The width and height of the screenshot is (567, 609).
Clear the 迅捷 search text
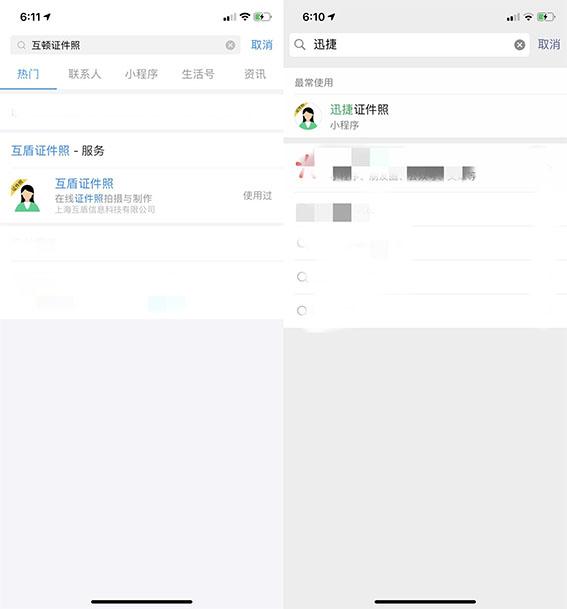(x=520, y=45)
